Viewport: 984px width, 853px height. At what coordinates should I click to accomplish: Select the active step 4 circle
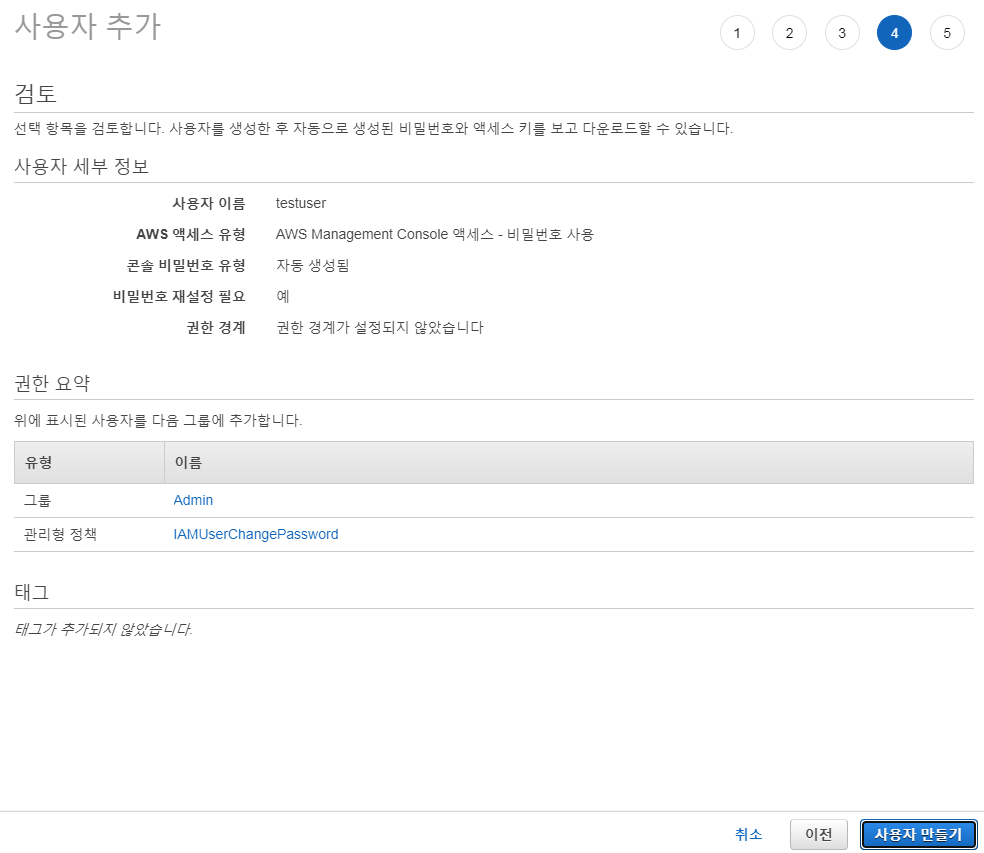pos(894,33)
